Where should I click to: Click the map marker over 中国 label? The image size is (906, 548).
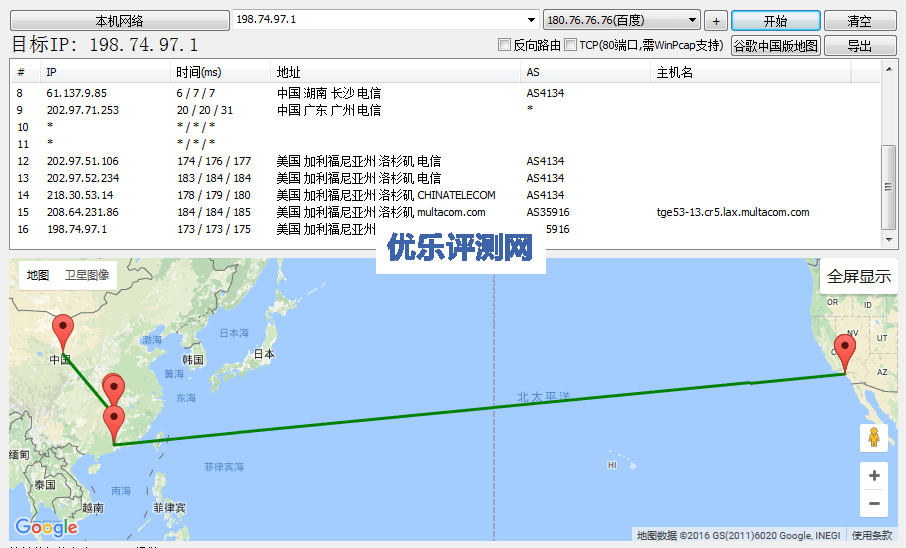point(63,330)
